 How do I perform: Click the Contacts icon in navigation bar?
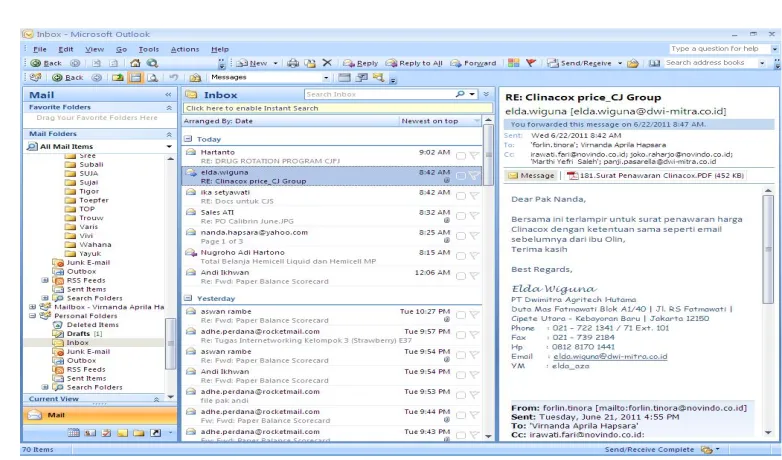point(90,433)
